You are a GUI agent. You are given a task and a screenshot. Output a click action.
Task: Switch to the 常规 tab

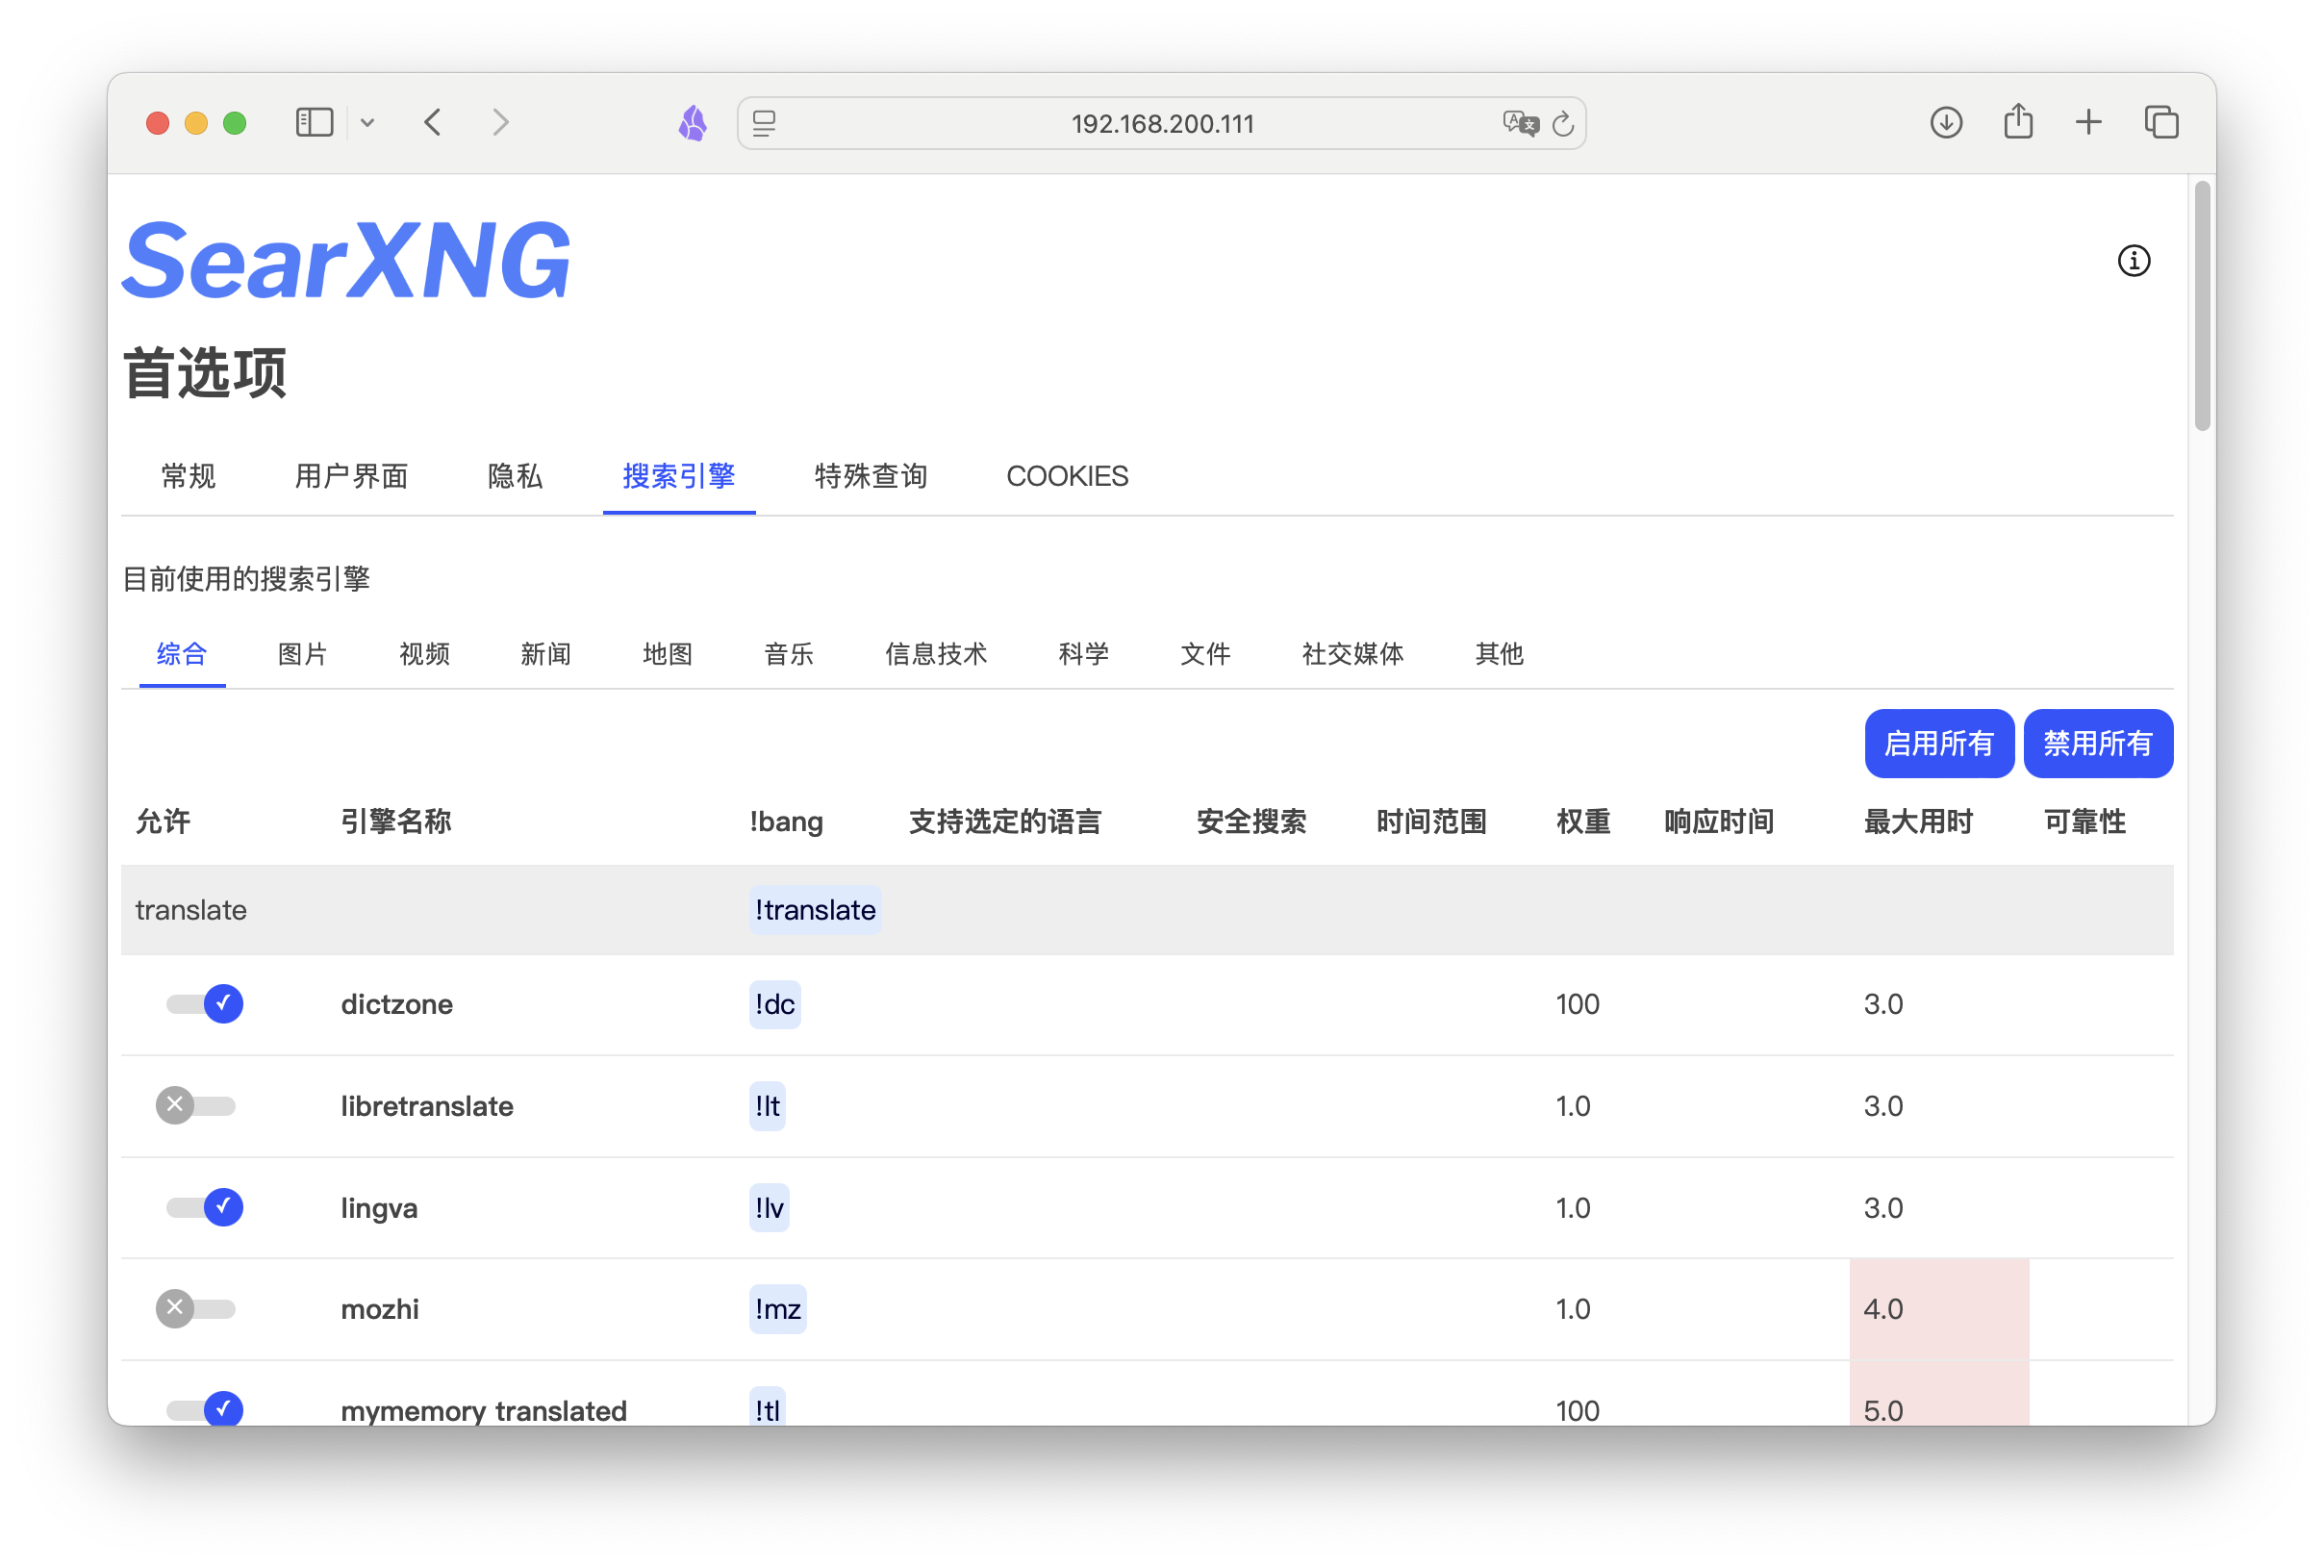pyautogui.click(x=188, y=476)
